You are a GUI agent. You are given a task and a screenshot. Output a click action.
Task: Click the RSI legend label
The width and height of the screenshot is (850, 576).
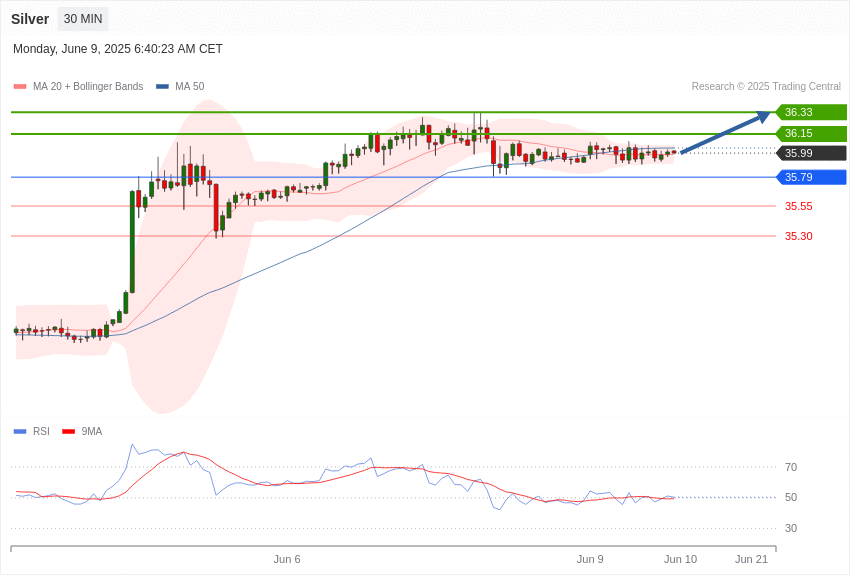[x=41, y=431]
